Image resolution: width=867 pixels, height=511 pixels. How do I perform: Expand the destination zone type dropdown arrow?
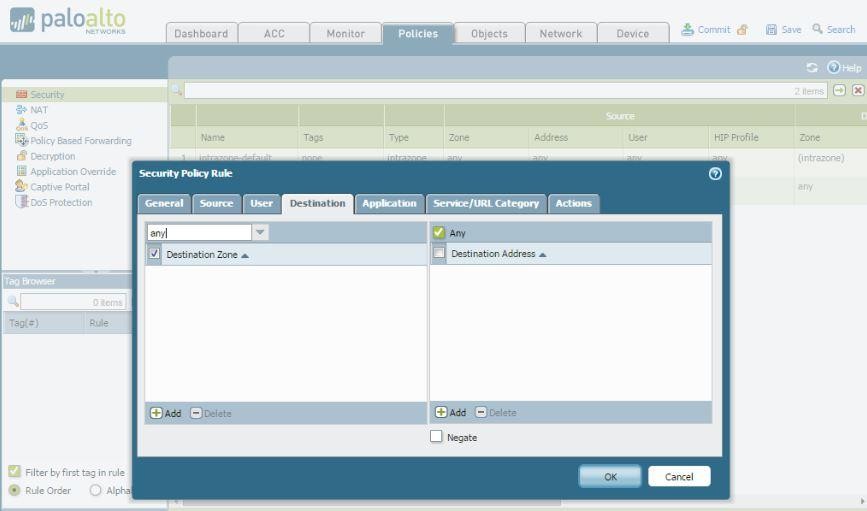pos(260,233)
